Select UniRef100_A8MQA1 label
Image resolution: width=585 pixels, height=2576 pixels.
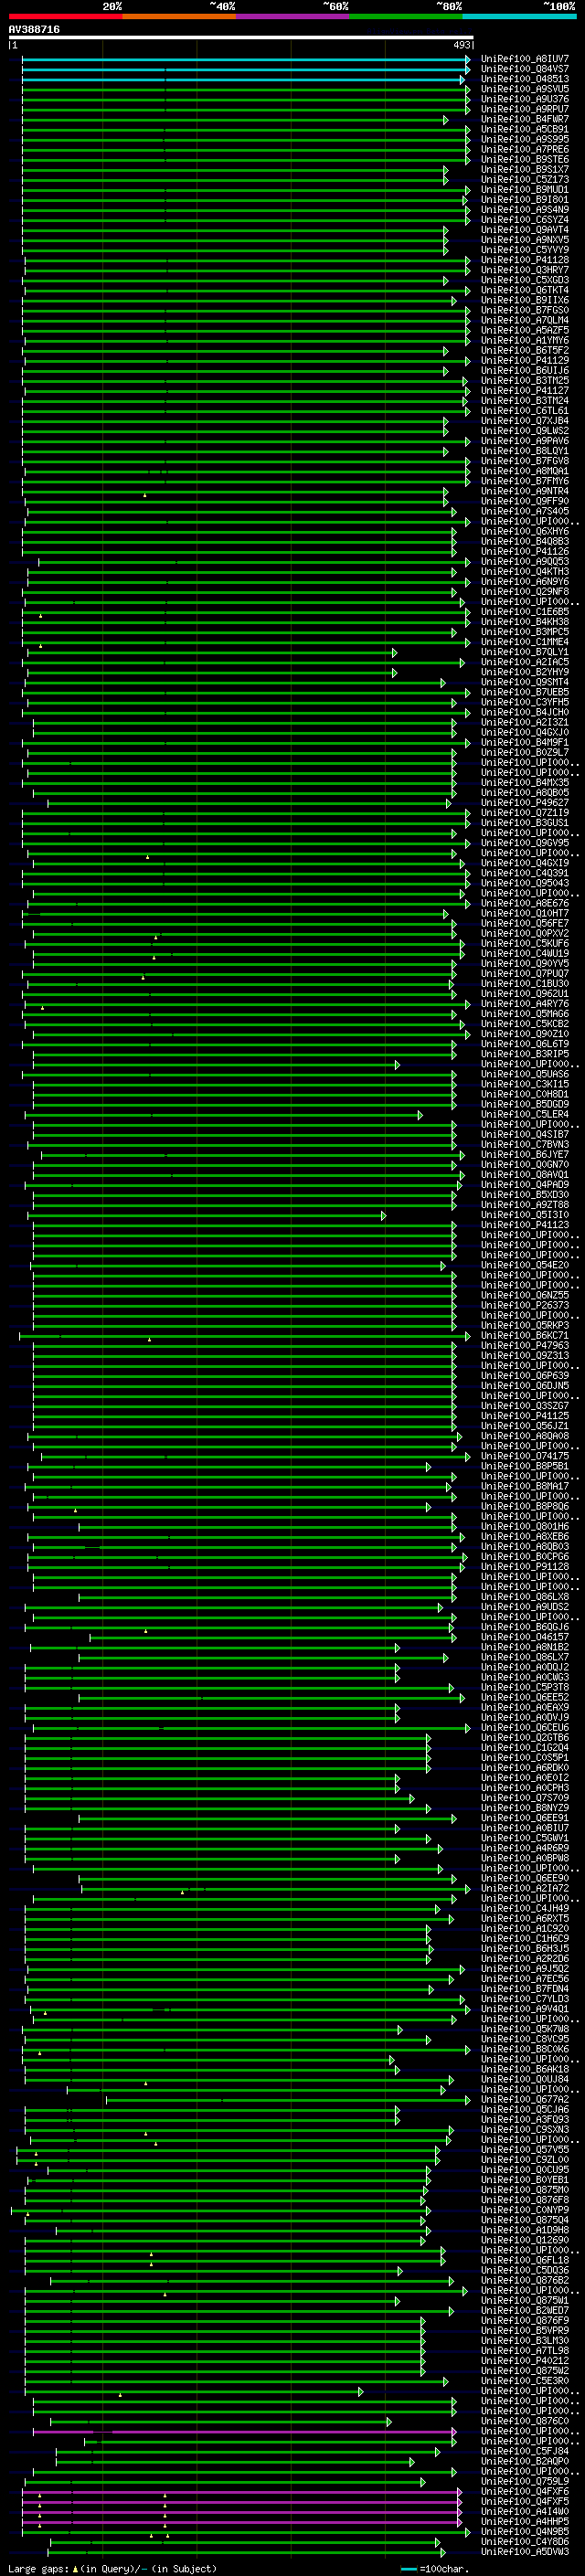pos(525,471)
